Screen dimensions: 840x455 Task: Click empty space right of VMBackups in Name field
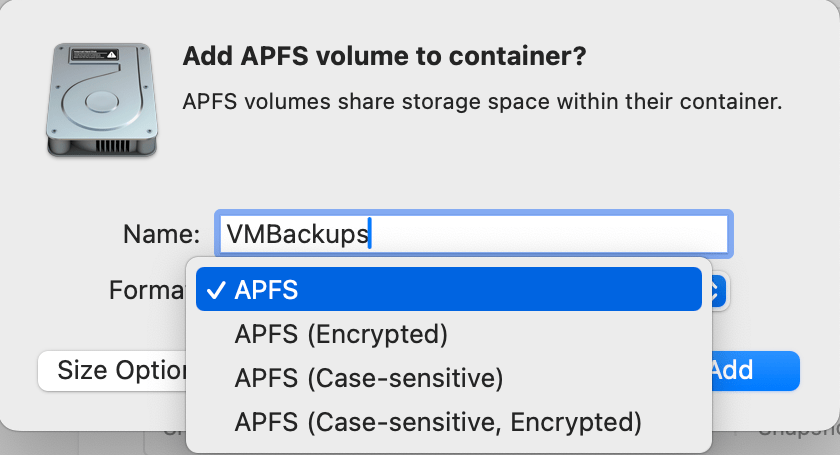[550, 234]
